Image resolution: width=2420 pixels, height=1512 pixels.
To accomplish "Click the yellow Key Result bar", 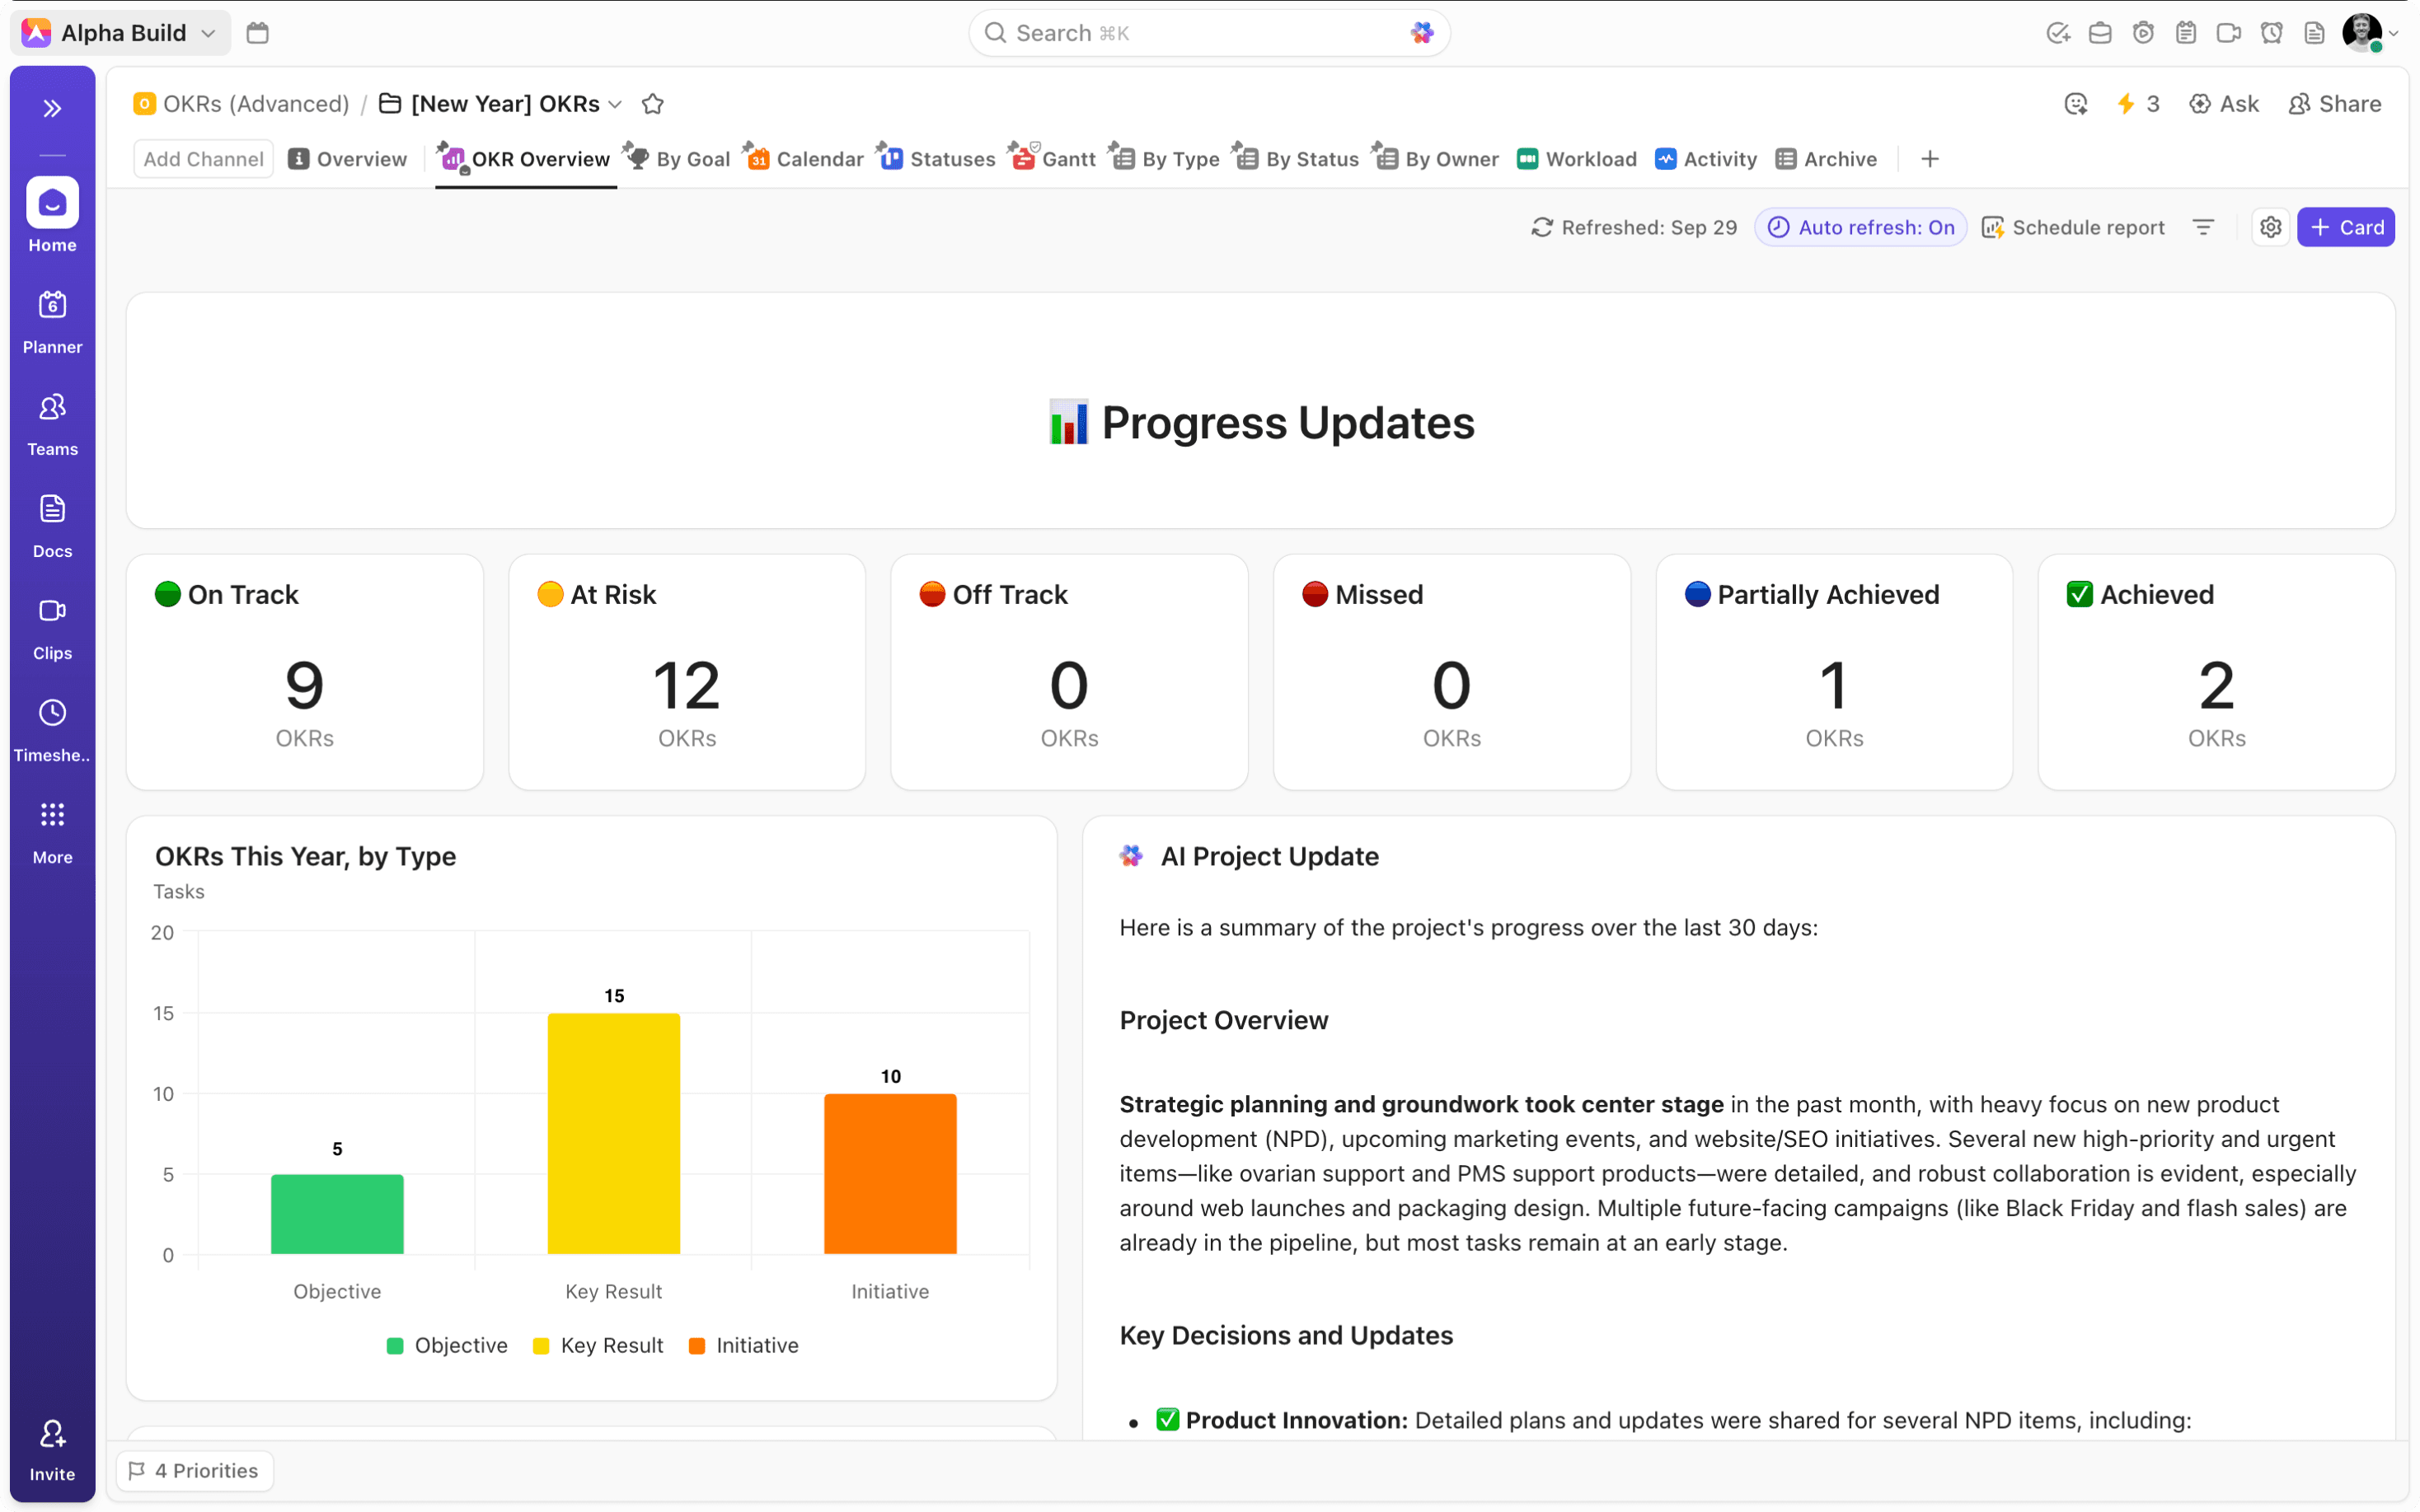I will pos(613,1133).
